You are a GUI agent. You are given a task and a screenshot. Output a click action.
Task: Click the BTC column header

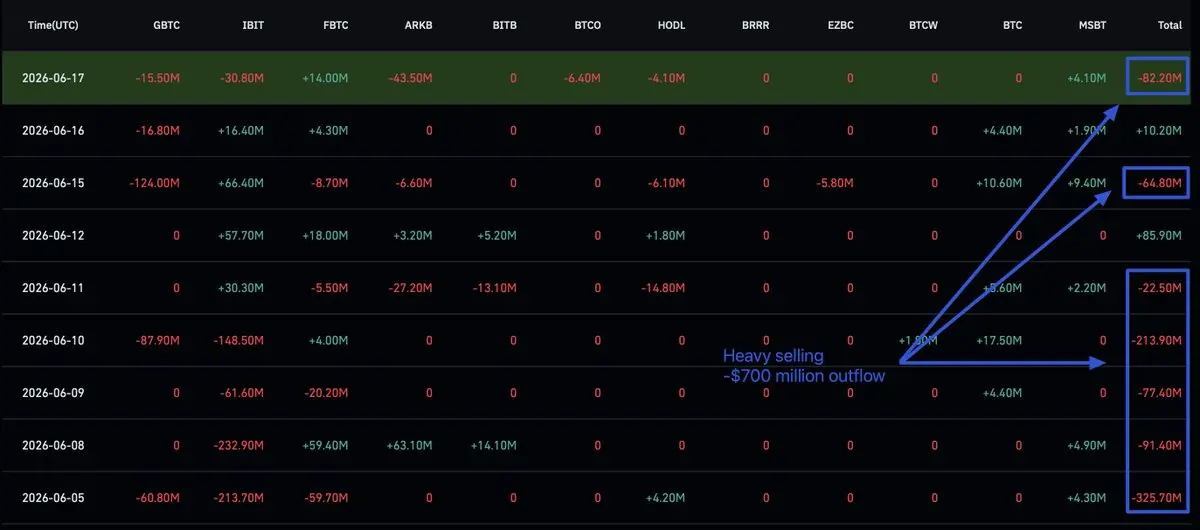[1011, 24]
